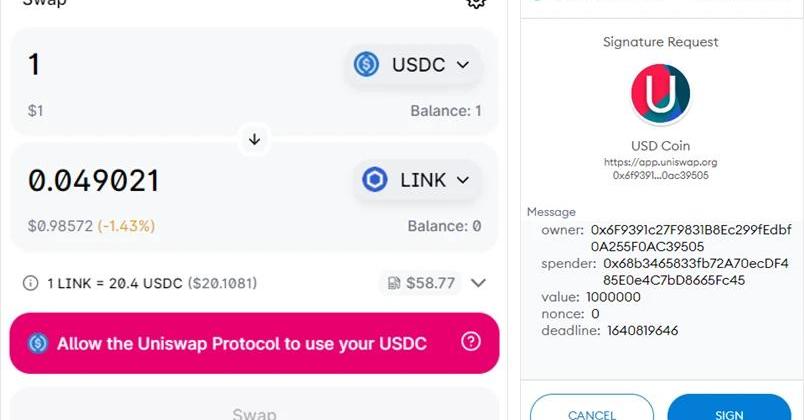Click the input amount field showing 1
Image resolution: width=804 pixels, height=420 pixels.
tap(150, 65)
